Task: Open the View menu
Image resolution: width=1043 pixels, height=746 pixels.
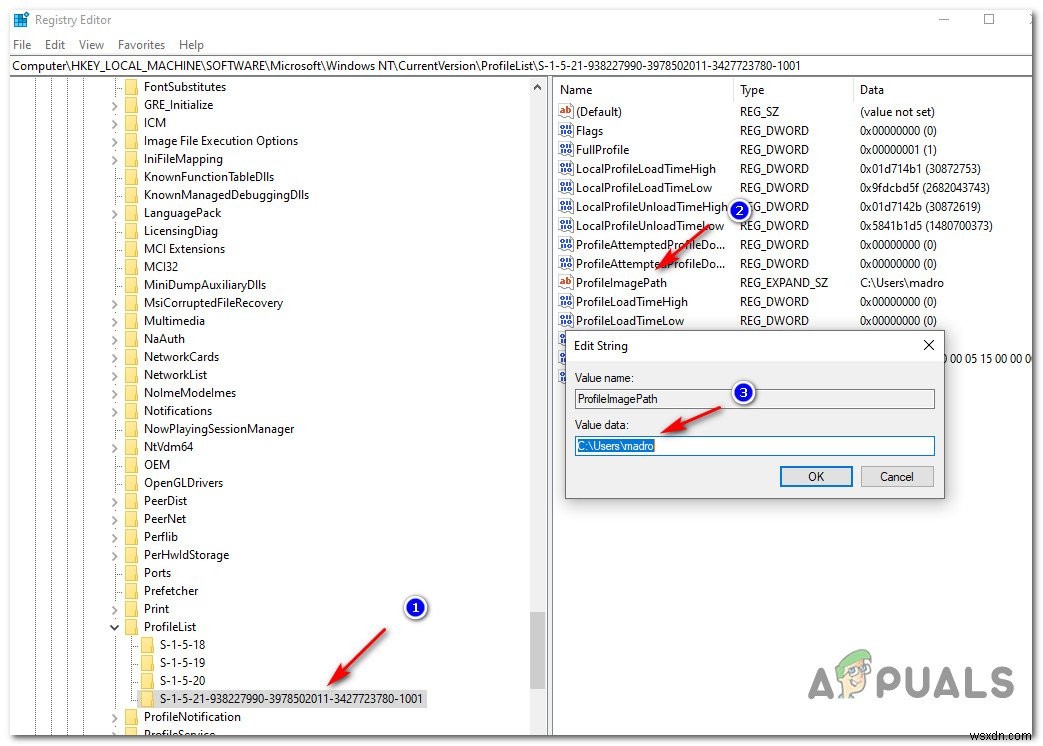Action: click(x=91, y=45)
